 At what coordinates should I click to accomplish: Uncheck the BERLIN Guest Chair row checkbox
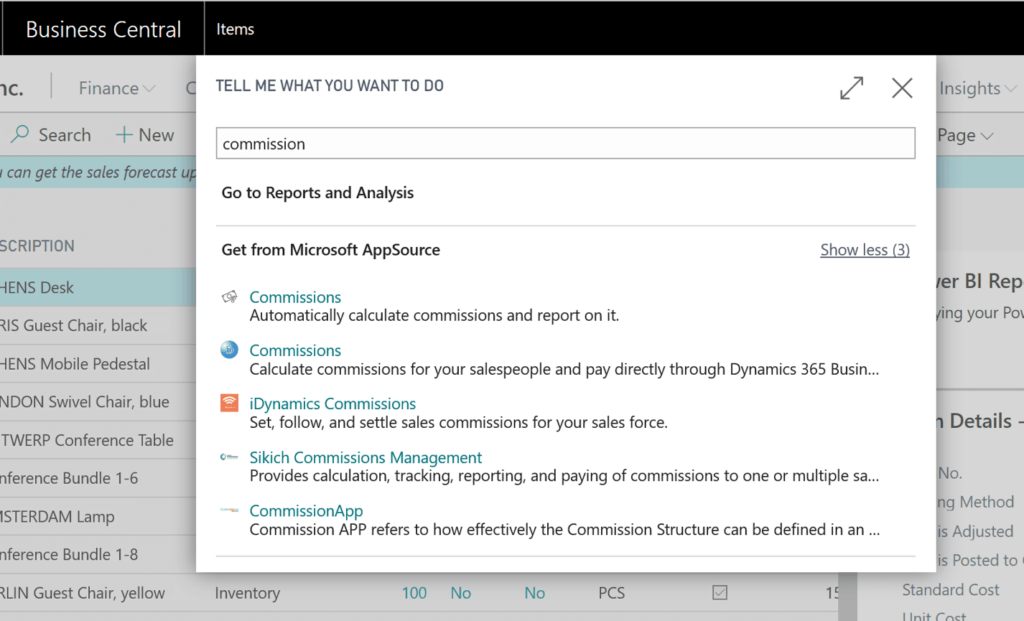tap(719, 592)
